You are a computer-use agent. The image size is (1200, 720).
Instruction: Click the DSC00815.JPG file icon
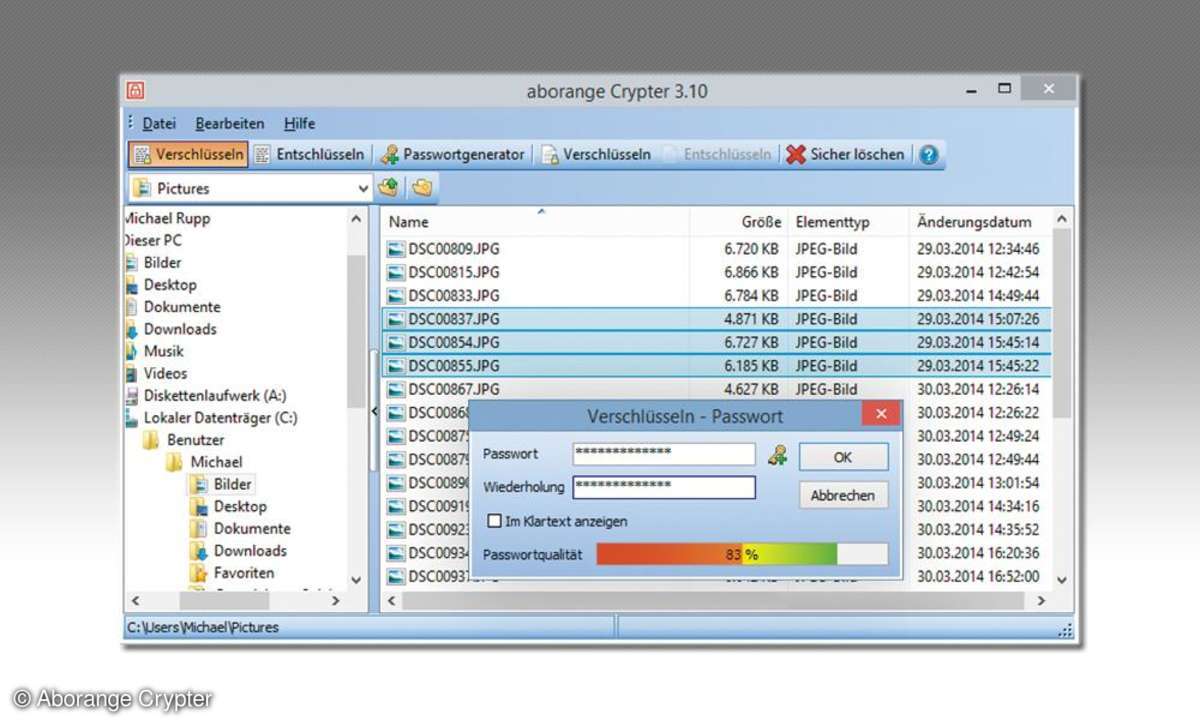coord(396,272)
